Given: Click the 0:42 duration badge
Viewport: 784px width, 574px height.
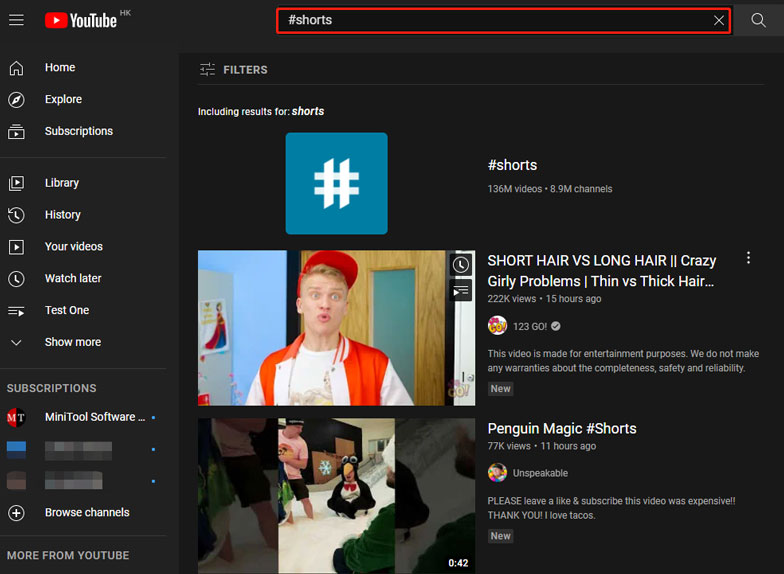Looking at the screenshot, I should tap(458, 563).
